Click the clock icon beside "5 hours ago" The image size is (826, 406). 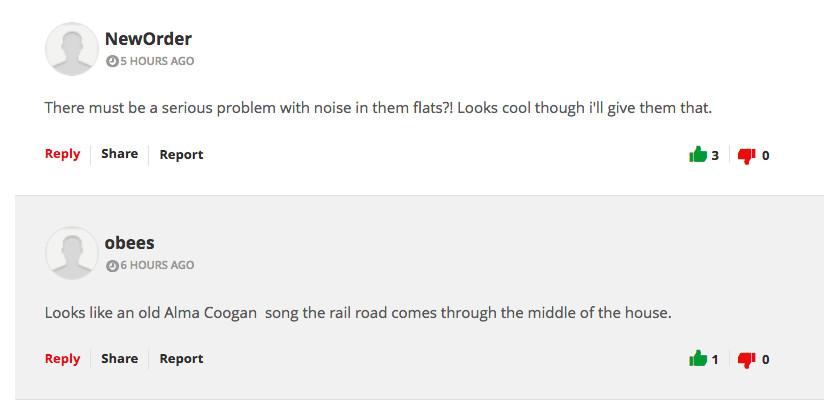[x=112, y=62]
